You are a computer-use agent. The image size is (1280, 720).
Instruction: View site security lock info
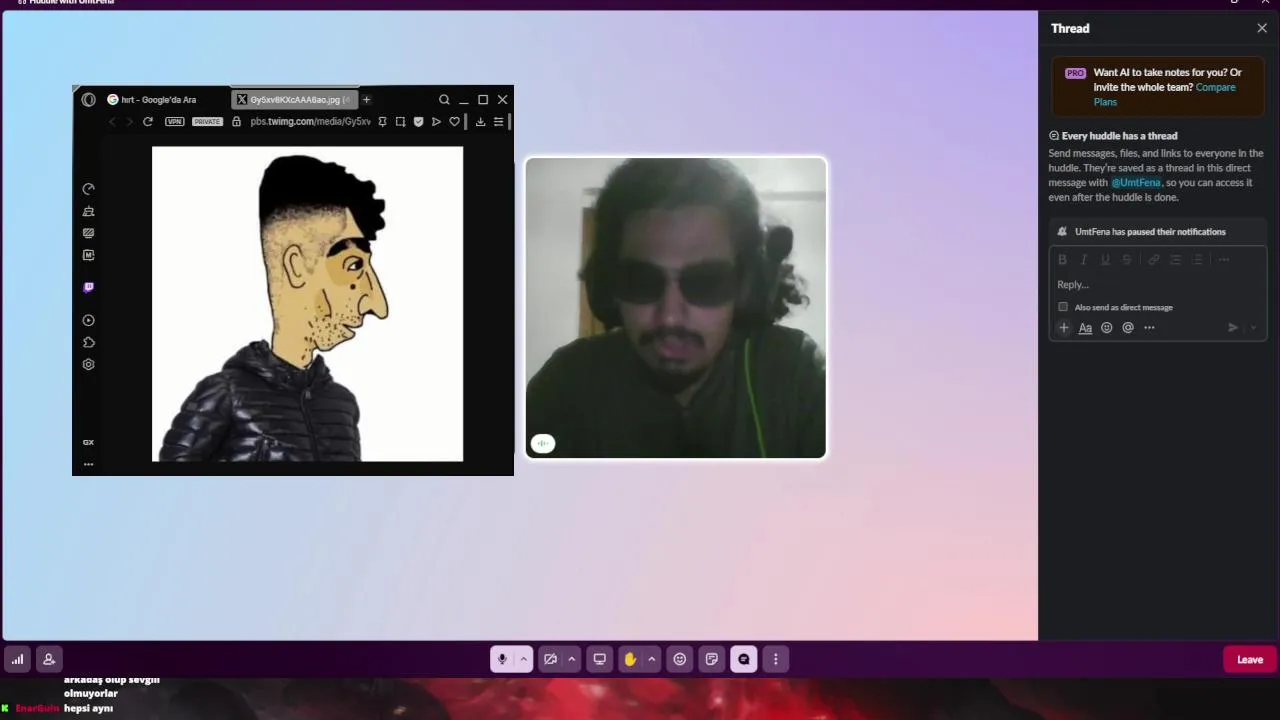click(237, 122)
